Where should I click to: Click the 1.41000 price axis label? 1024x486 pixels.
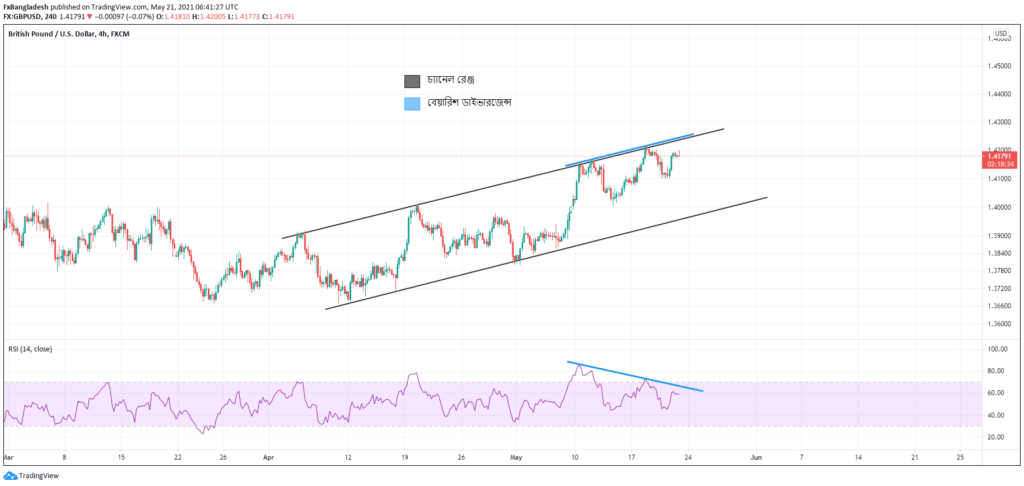(x=1000, y=179)
